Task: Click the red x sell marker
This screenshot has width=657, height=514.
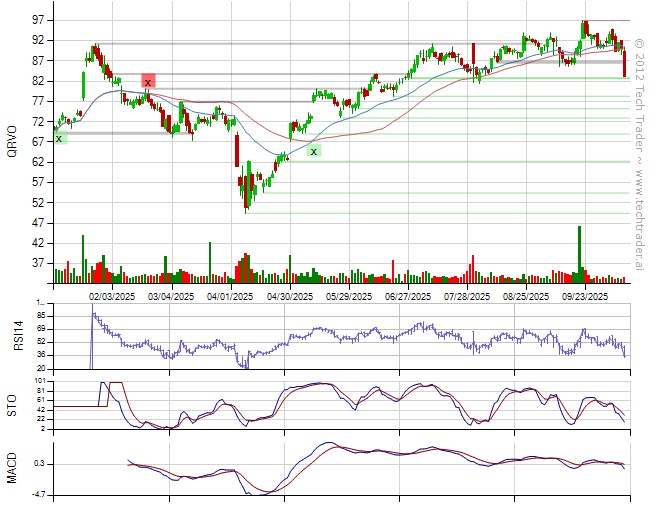Action: (x=148, y=81)
